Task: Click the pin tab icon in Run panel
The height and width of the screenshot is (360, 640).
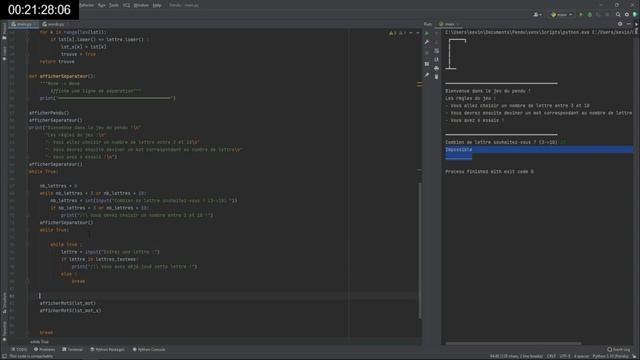Action: pos(427,75)
